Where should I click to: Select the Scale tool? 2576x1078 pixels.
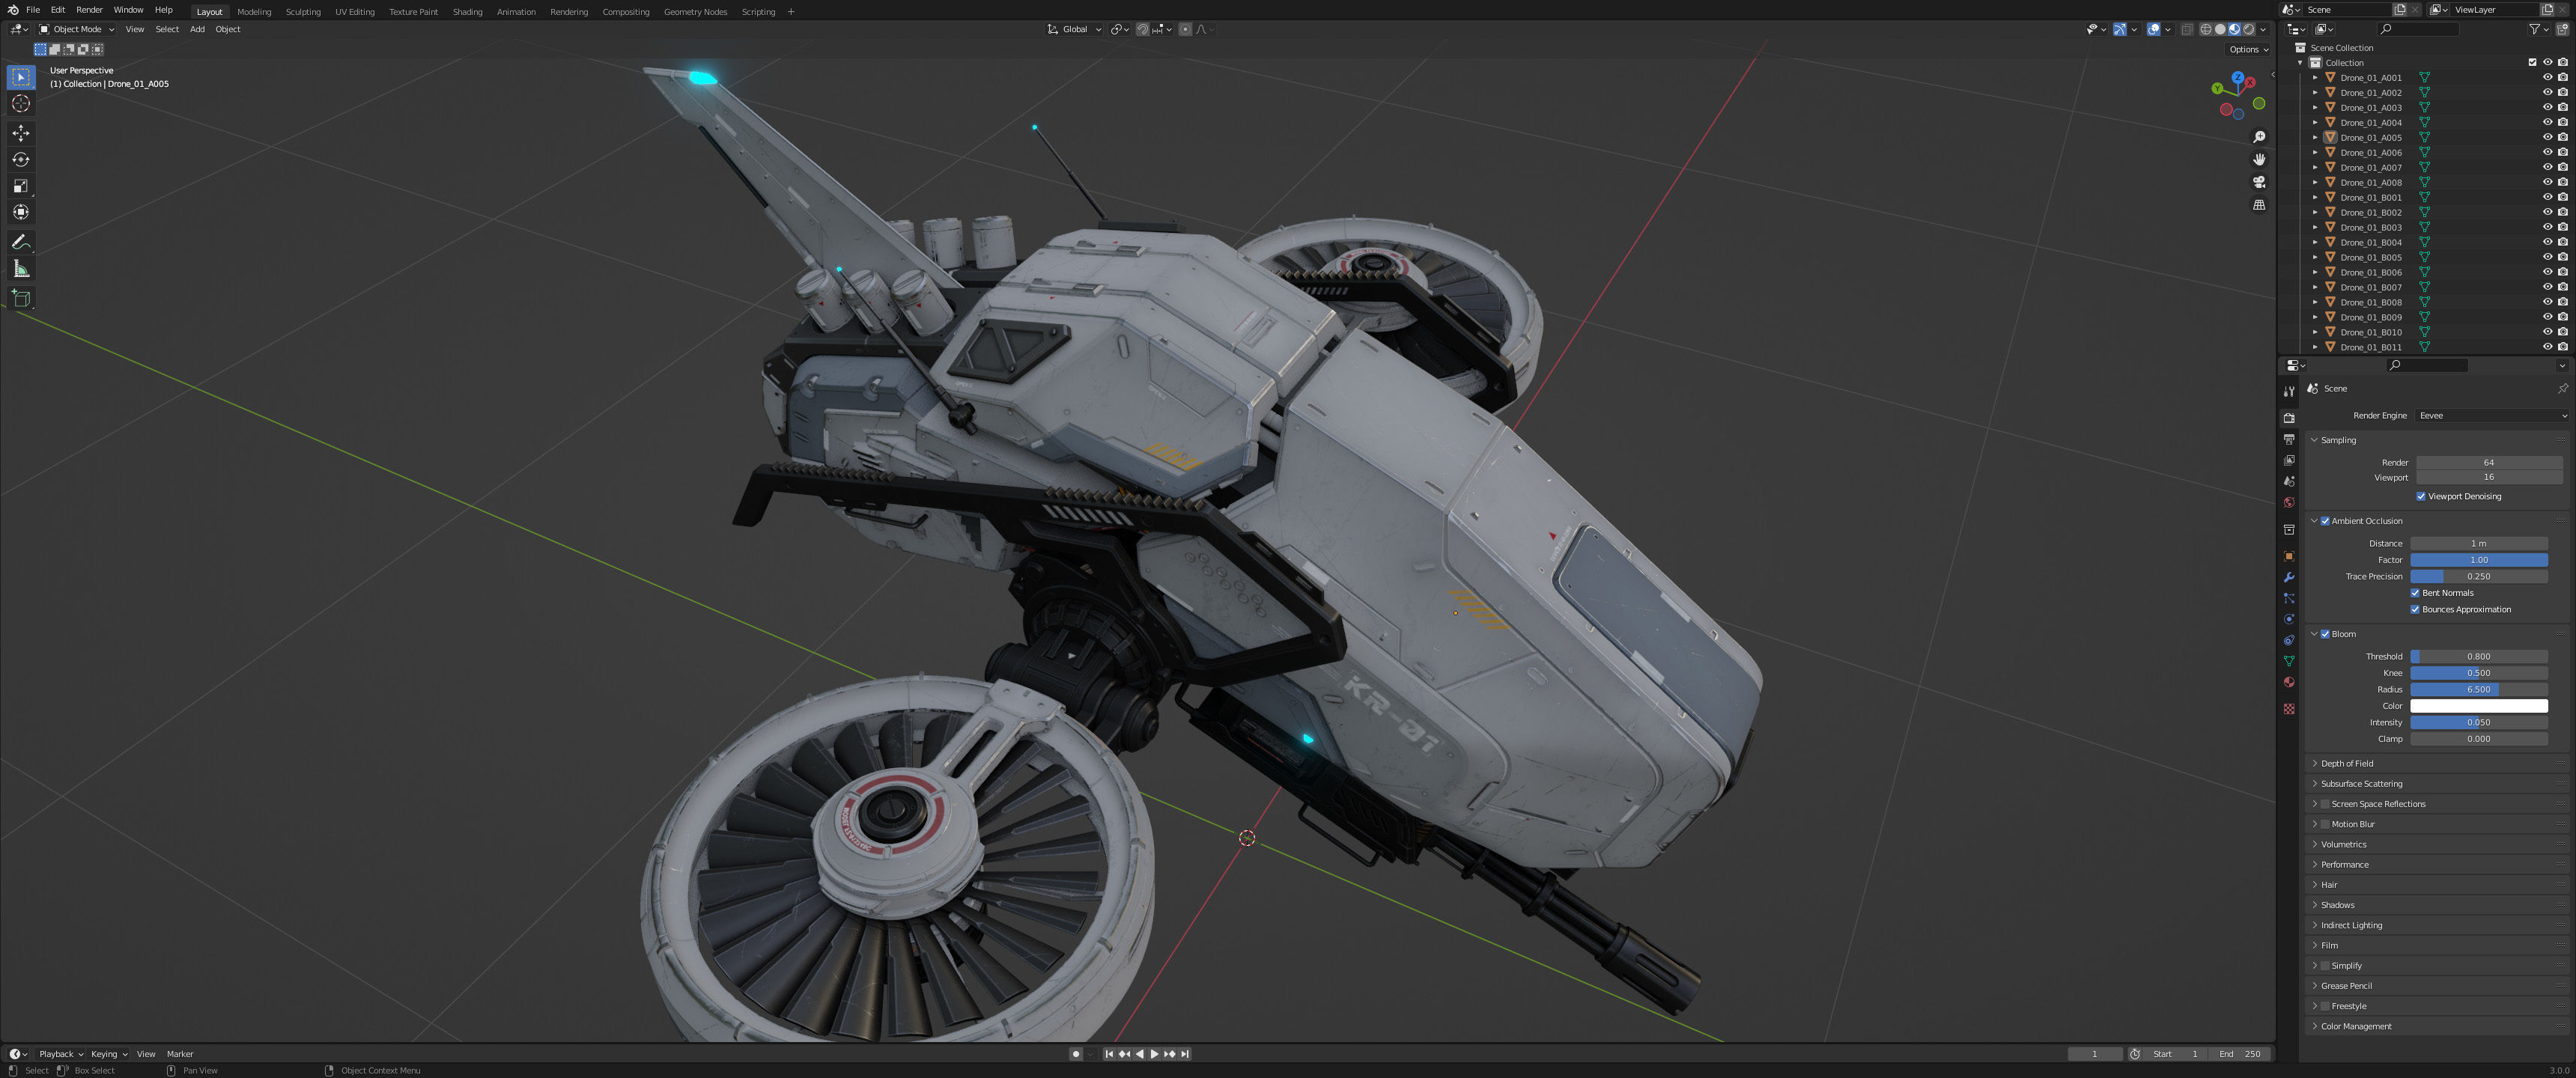click(21, 186)
